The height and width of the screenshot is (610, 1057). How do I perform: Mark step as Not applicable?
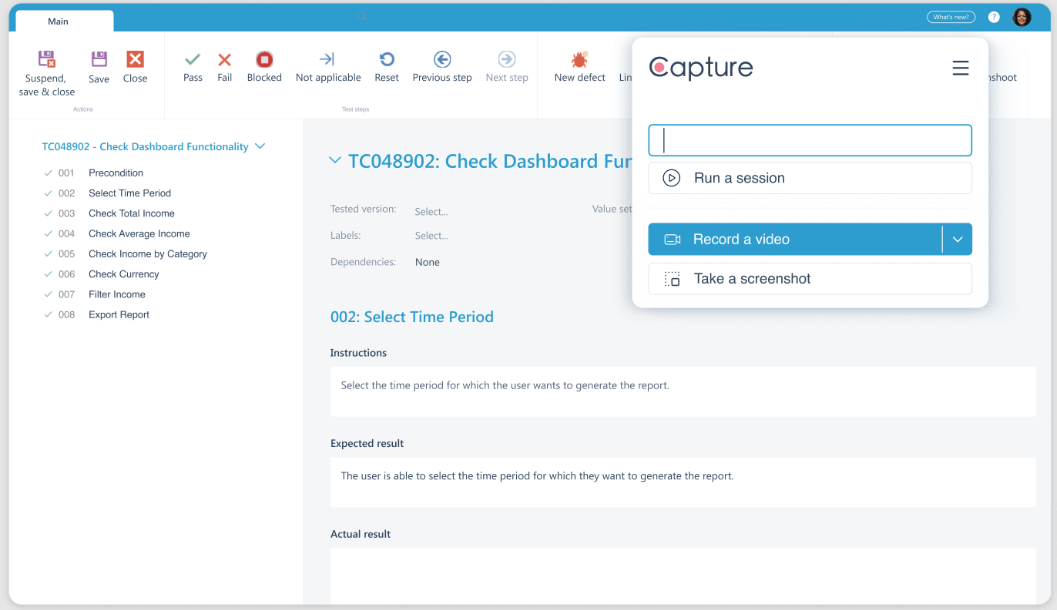pyautogui.click(x=328, y=60)
